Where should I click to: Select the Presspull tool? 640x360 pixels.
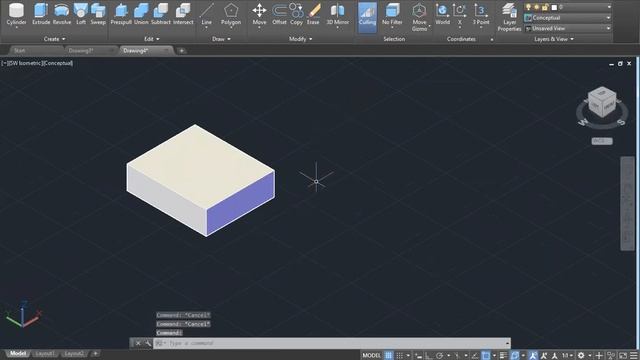pos(121,14)
